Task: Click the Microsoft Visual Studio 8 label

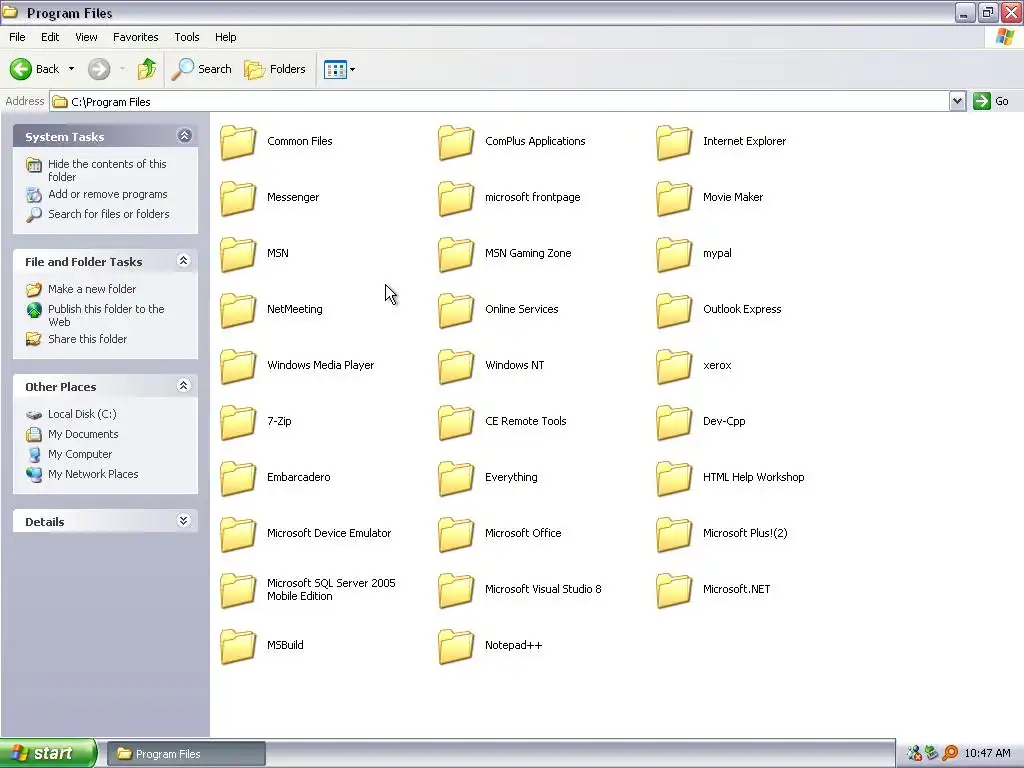Action: point(543,589)
